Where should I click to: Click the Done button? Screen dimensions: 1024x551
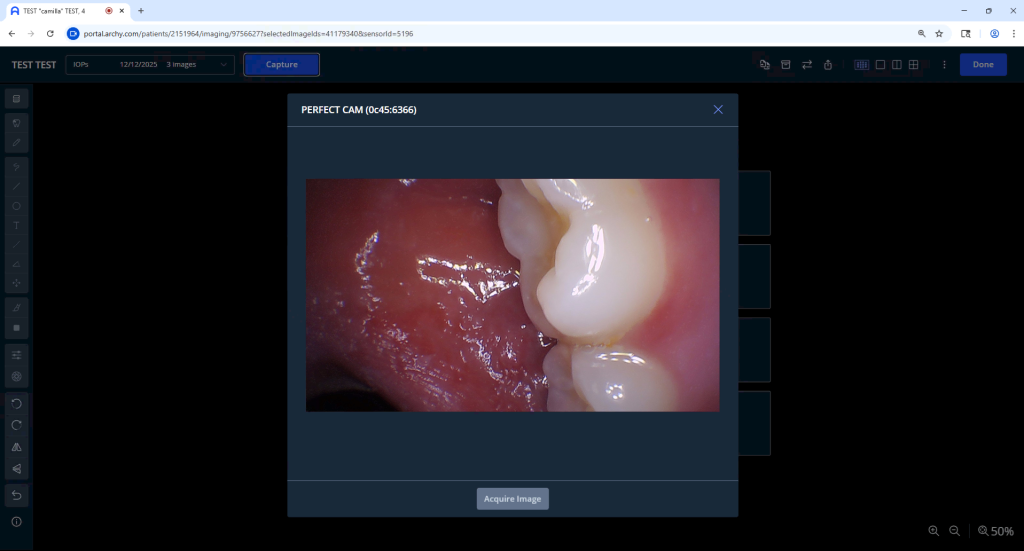(x=982, y=65)
